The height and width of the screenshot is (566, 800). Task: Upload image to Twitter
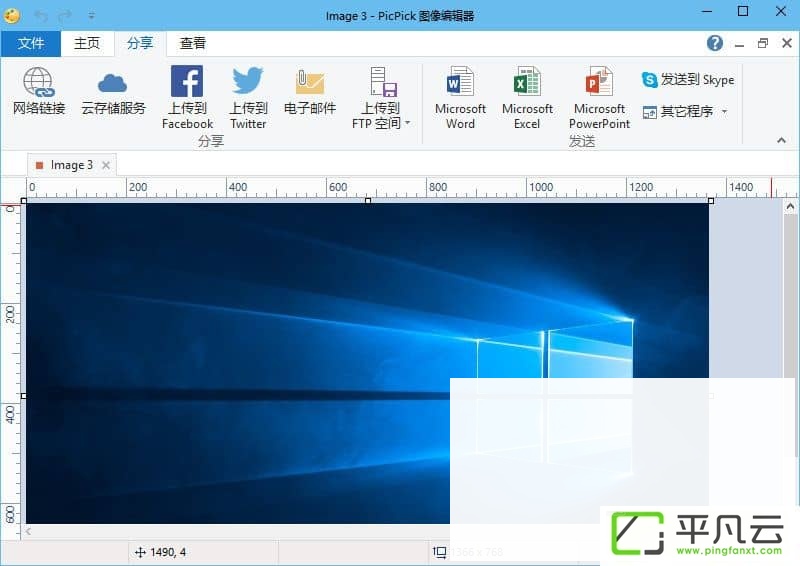click(x=248, y=97)
